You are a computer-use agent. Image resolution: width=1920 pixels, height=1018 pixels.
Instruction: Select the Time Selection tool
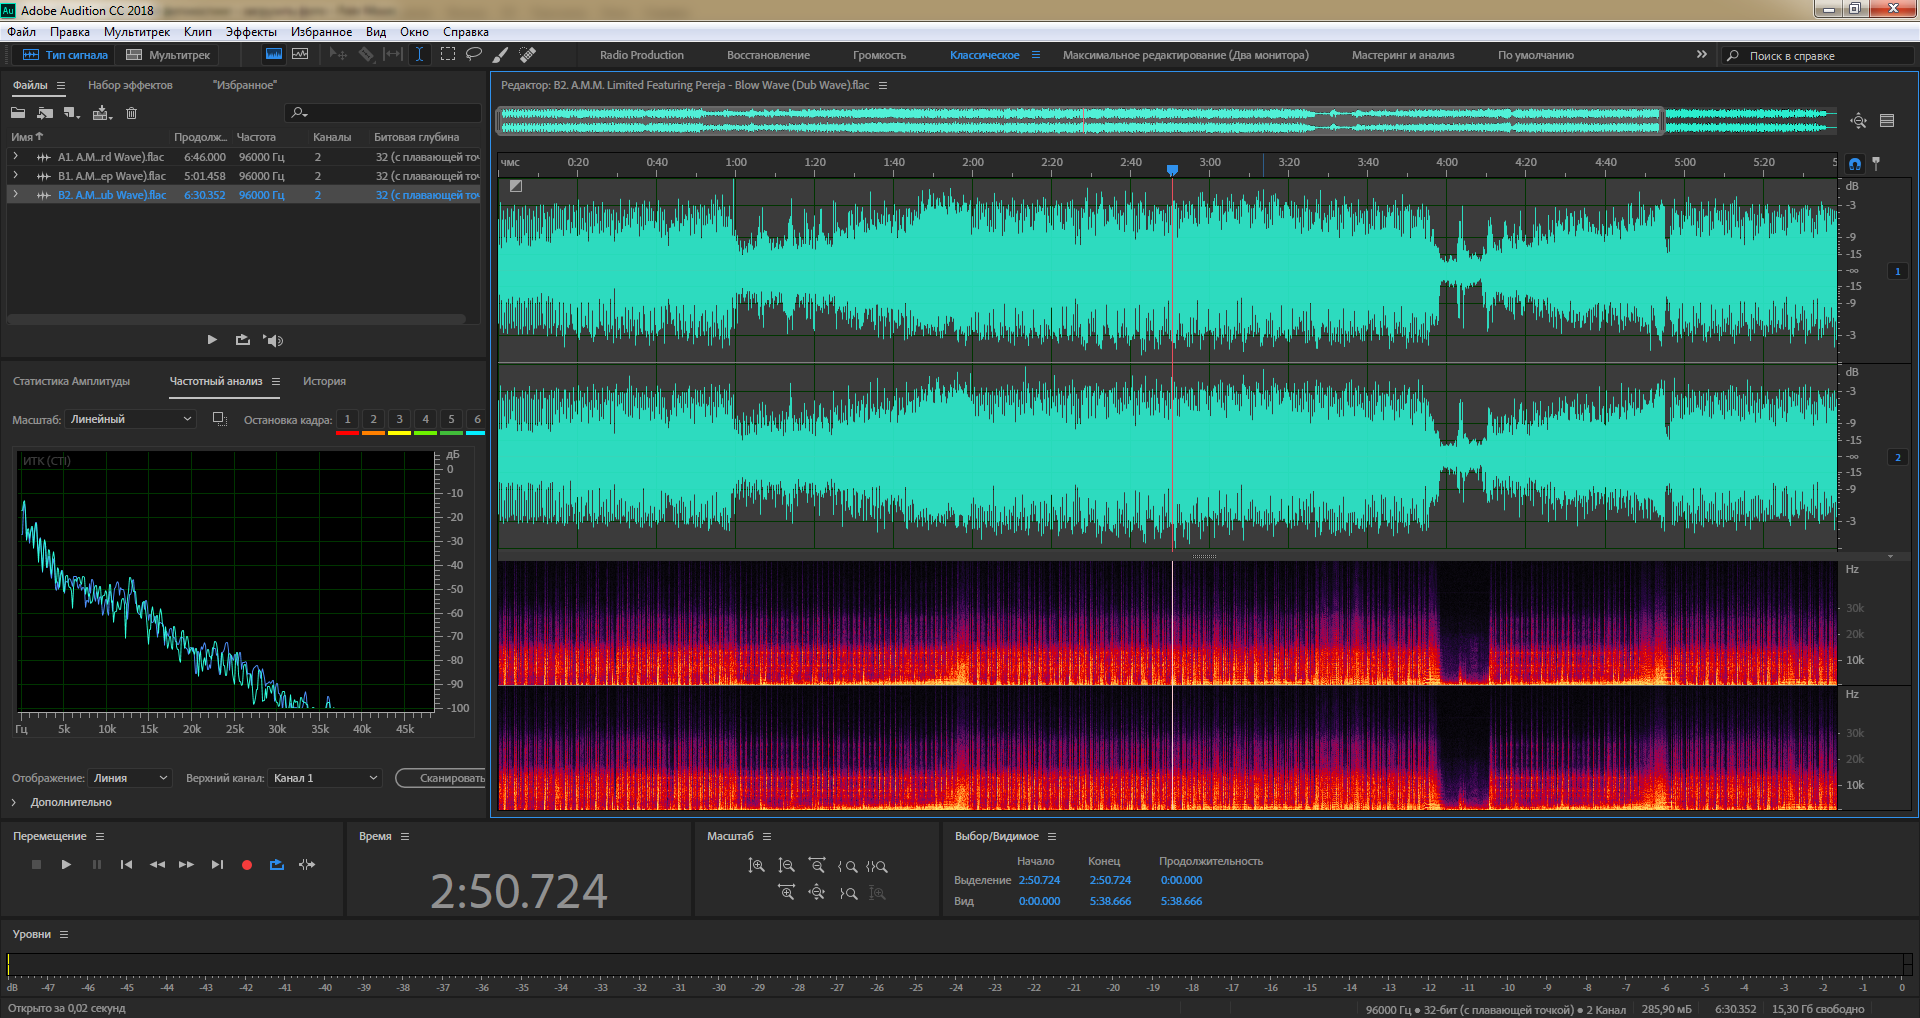click(420, 55)
